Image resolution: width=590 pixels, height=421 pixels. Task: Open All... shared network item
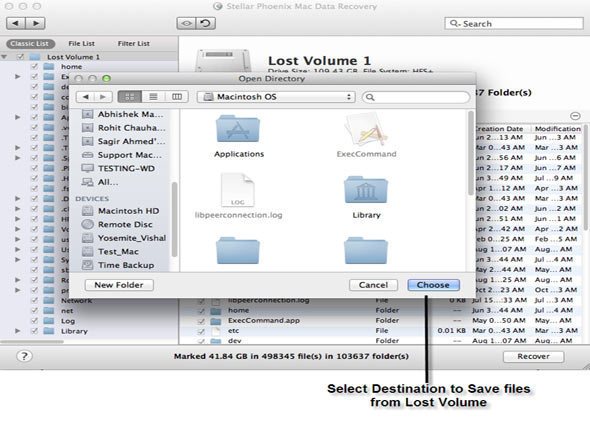pyautogui.click(x=100, y=182)
